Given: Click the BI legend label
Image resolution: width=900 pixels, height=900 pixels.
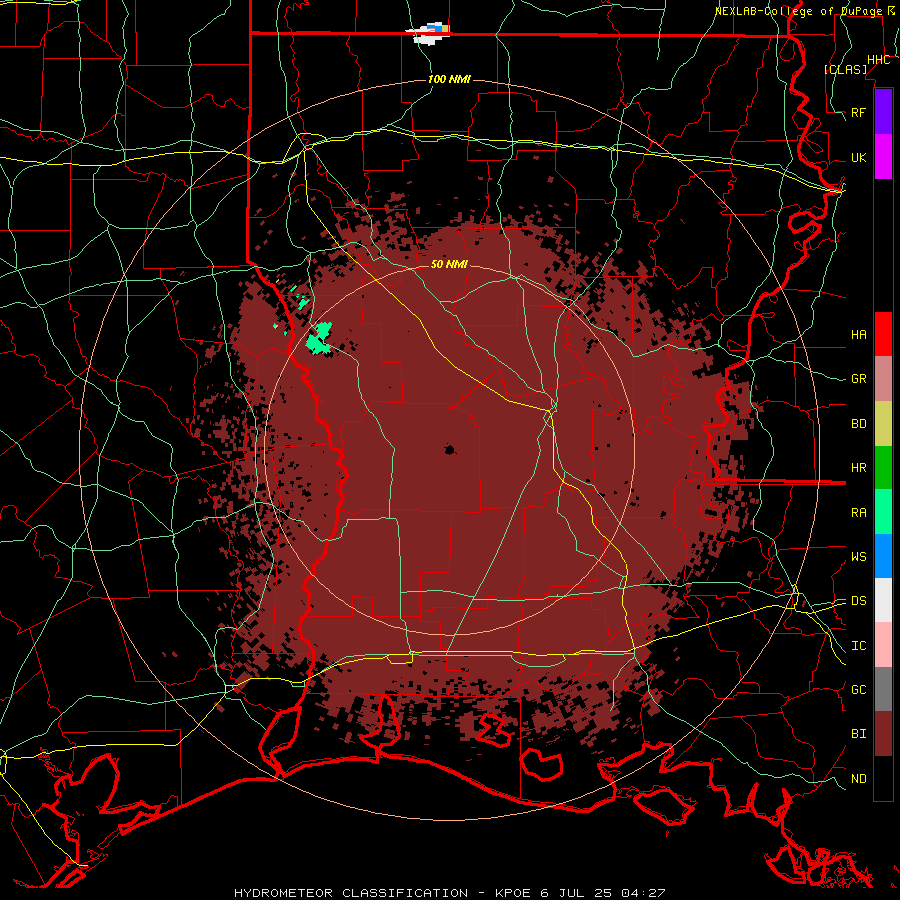Looking at the screenshot, I should point(858,734).
